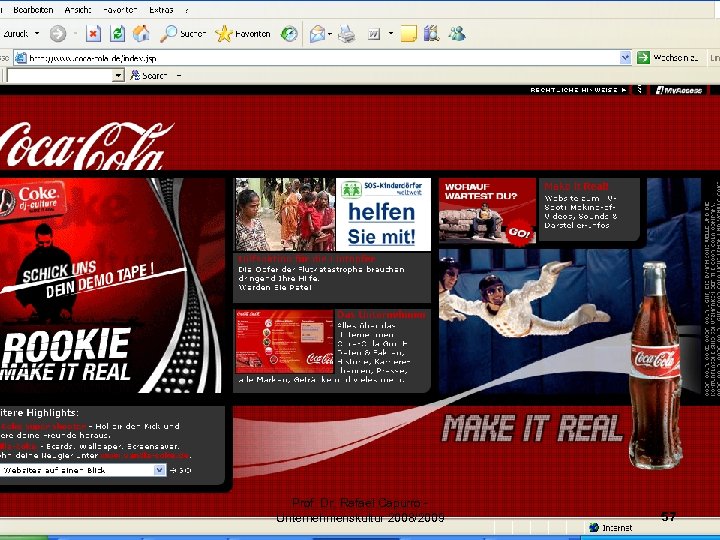720x540 pixels.
Task: Open the History clock icon
Action: pos(289,34)
